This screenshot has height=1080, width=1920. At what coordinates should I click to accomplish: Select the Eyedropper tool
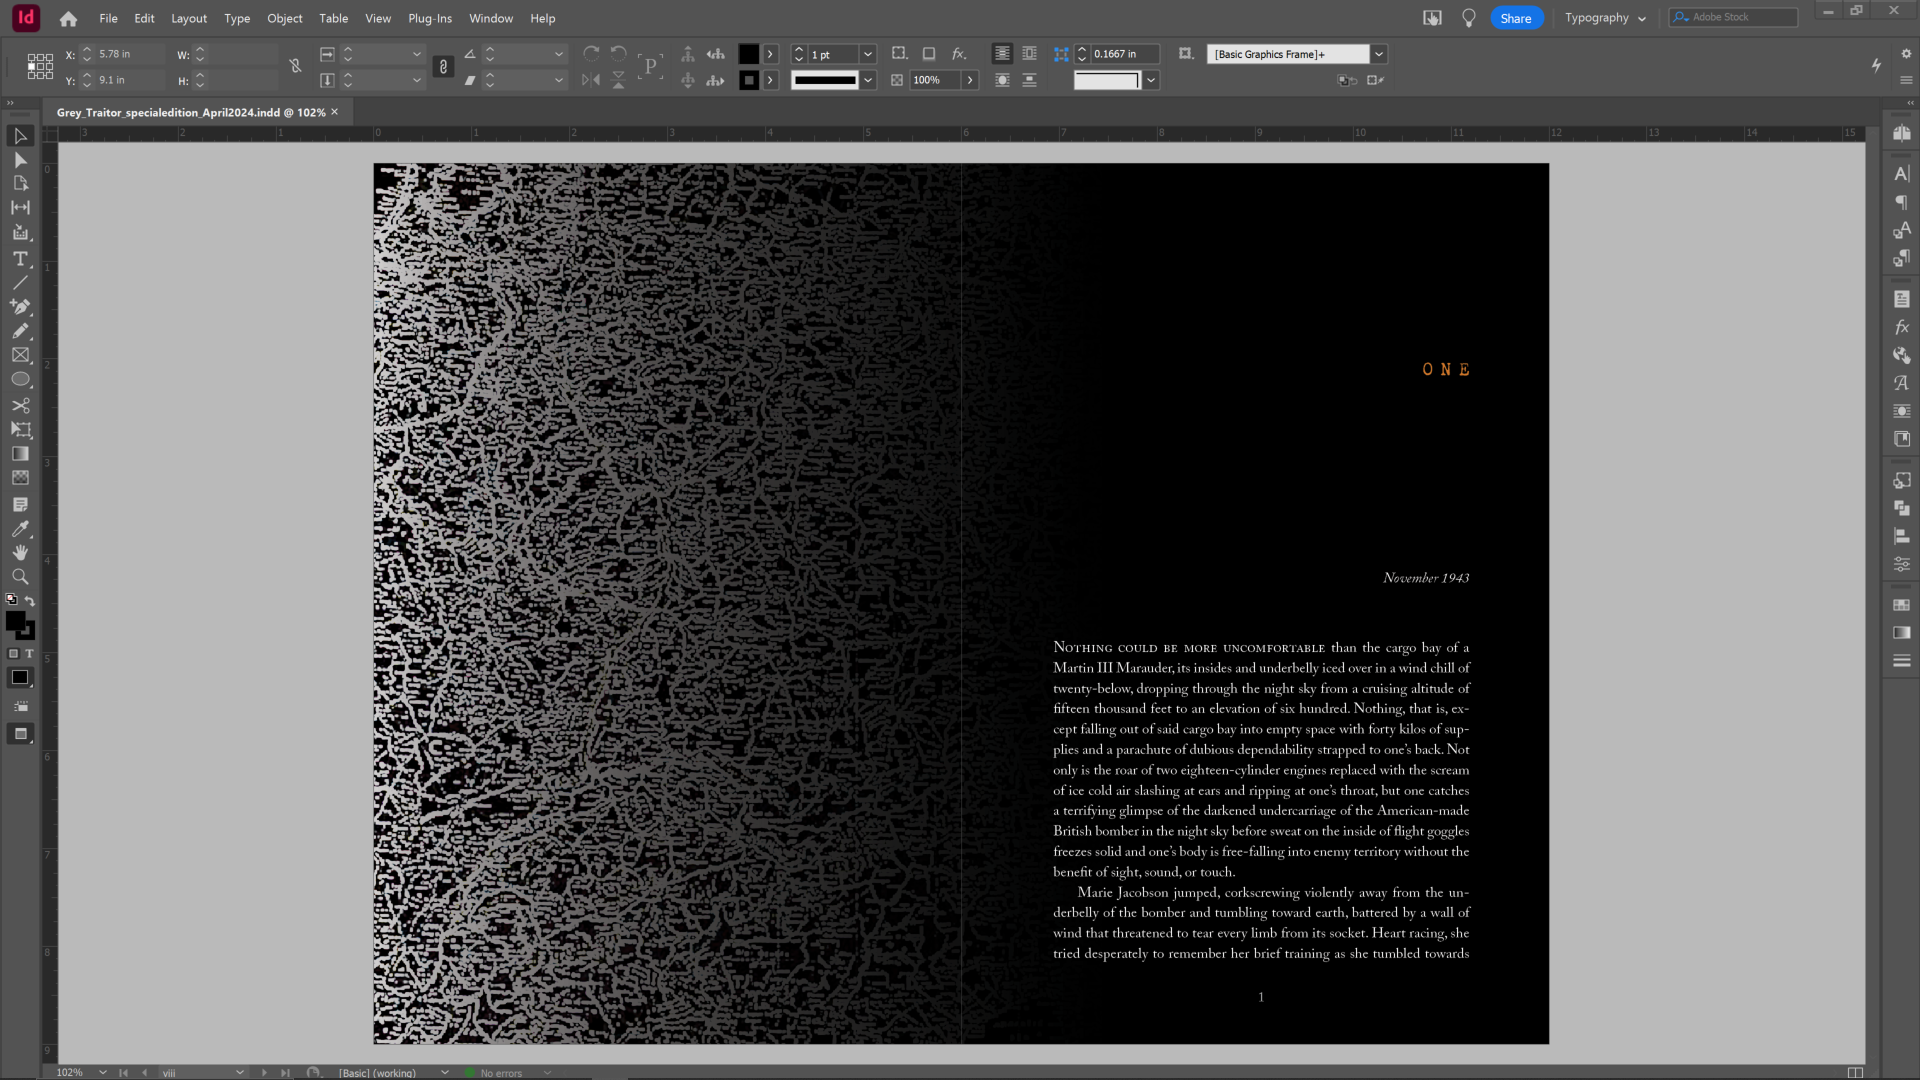pos(20,529)
